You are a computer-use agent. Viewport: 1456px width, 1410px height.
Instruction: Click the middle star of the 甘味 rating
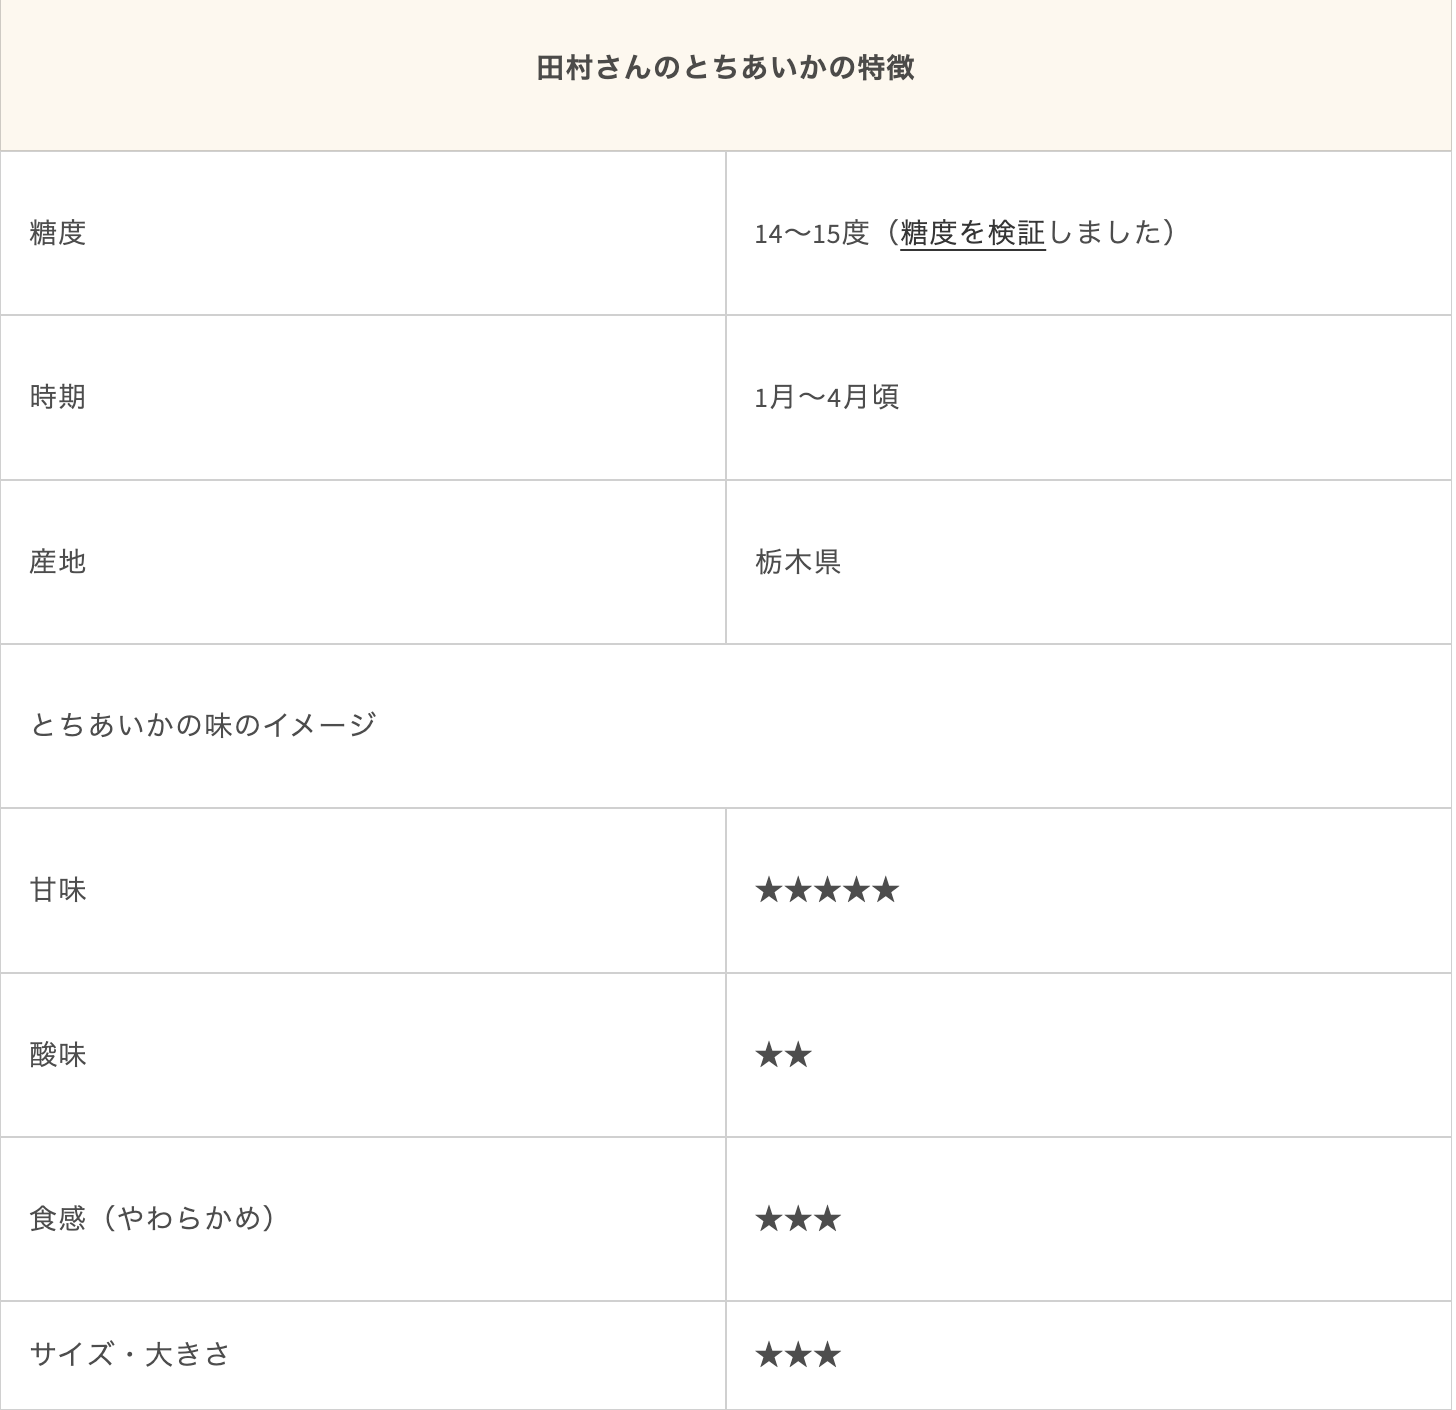pyautogui.click(x=827, y=890)
